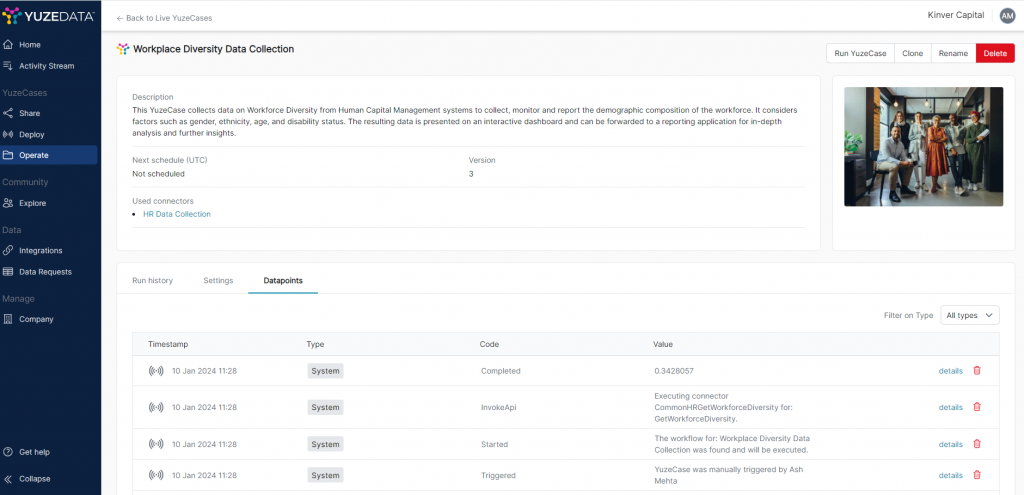1024x495 pixels.
Task: Open the Filter on Type dropdown
Action: 970,315
